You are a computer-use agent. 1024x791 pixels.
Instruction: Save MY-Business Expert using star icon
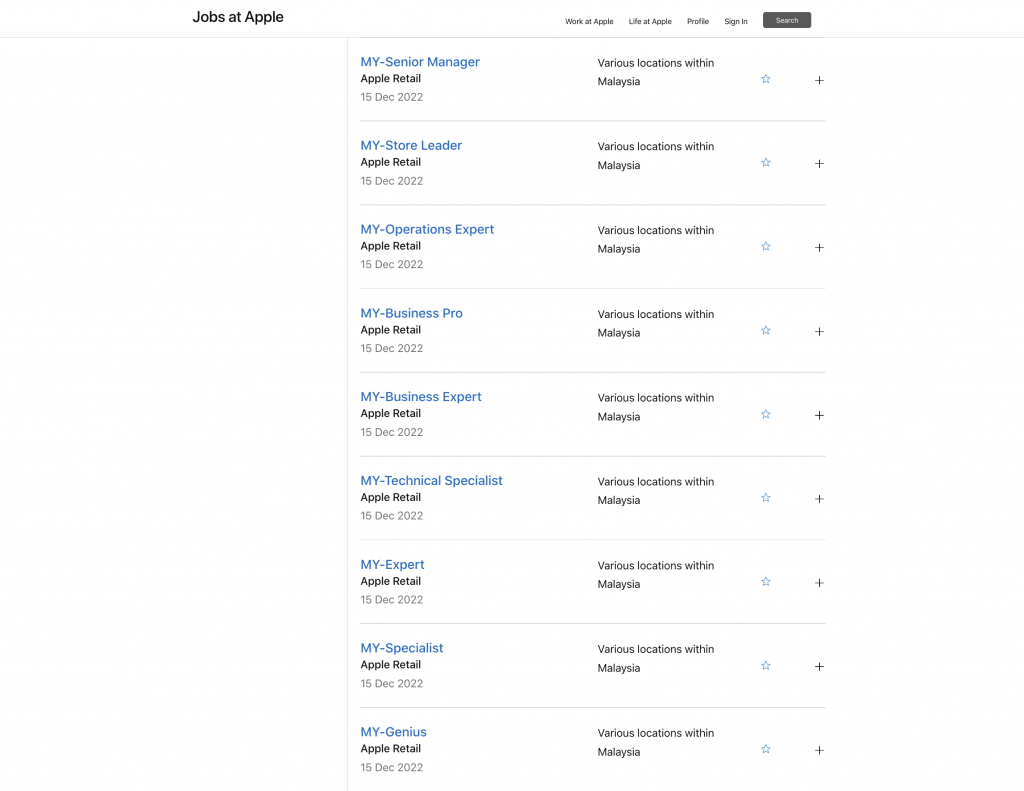pos(766,414)
